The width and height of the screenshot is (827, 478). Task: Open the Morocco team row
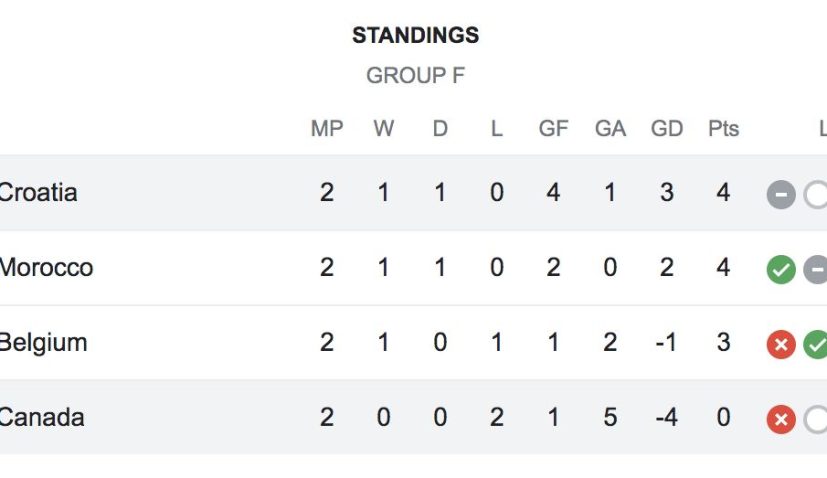[46, 267]
